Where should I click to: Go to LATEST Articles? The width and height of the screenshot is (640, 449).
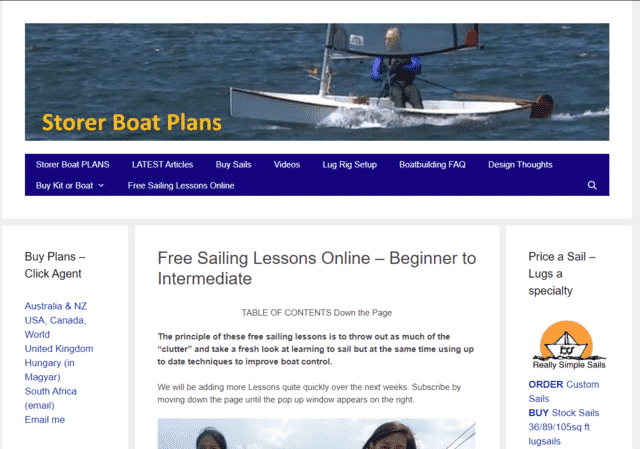point(162,164)
